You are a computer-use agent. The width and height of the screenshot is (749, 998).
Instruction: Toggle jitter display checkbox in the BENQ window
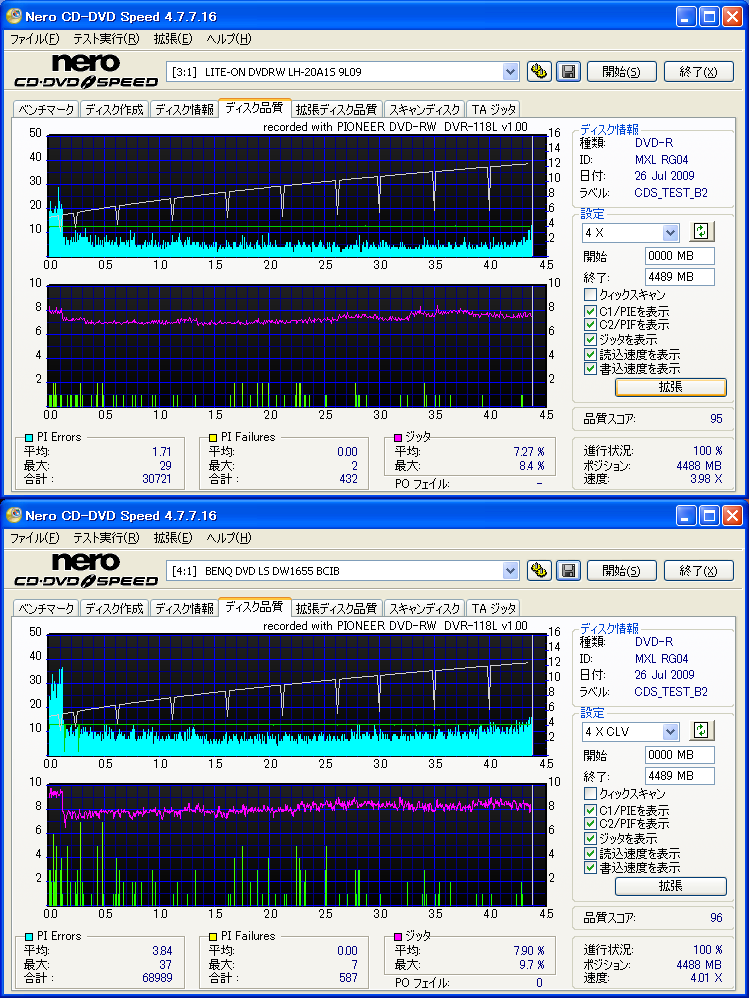tap(590, 838)
